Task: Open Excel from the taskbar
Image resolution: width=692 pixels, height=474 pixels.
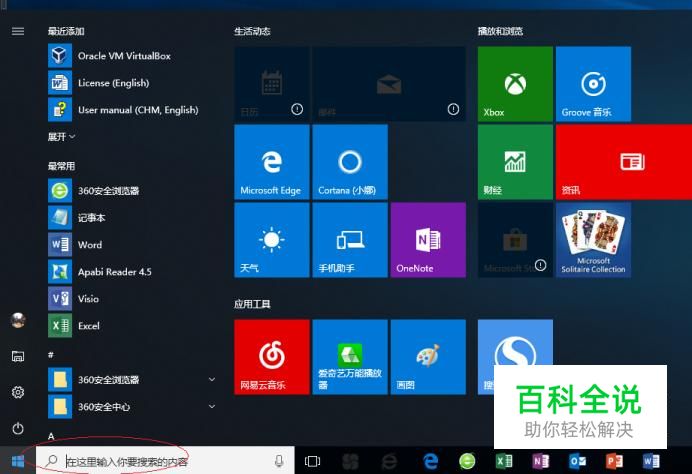Action: (x=504, y=462)
